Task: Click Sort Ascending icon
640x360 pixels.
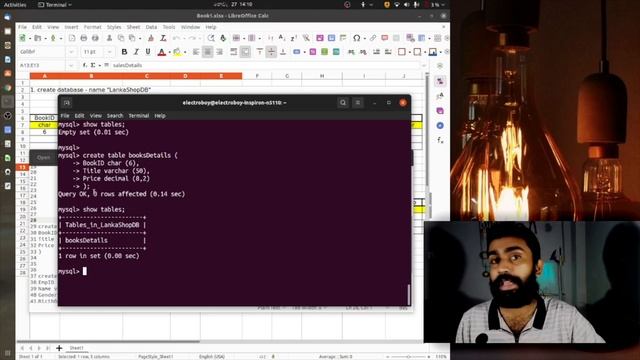Action: coord(282,38)
